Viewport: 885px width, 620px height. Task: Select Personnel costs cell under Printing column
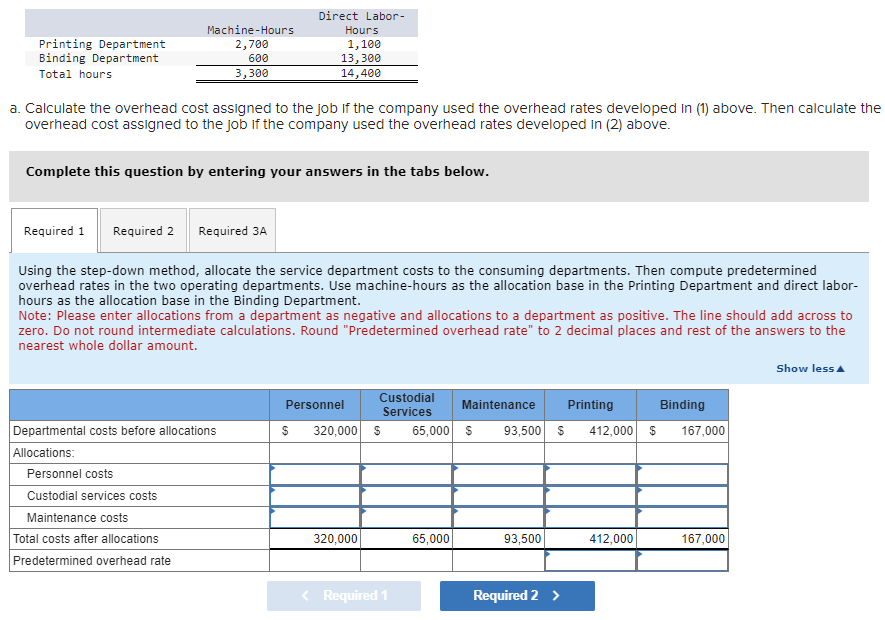tap(590, 474)
